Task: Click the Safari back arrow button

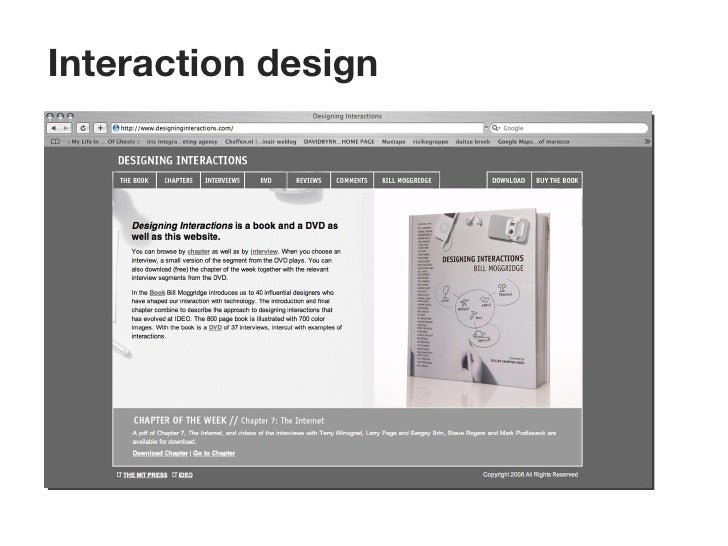Action: click(x=53, y=128)
